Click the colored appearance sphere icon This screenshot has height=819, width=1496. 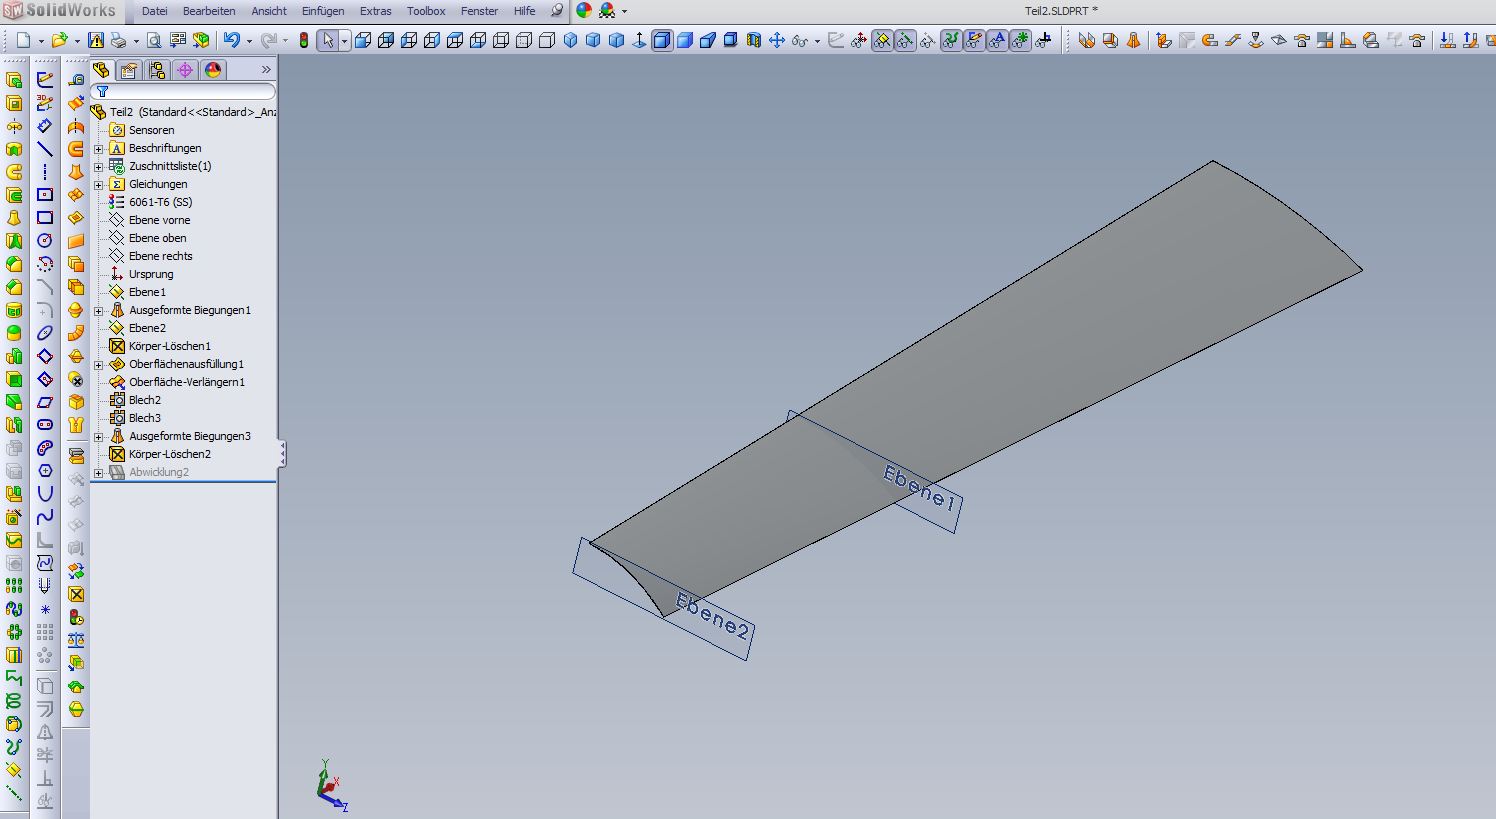(584, 11)
